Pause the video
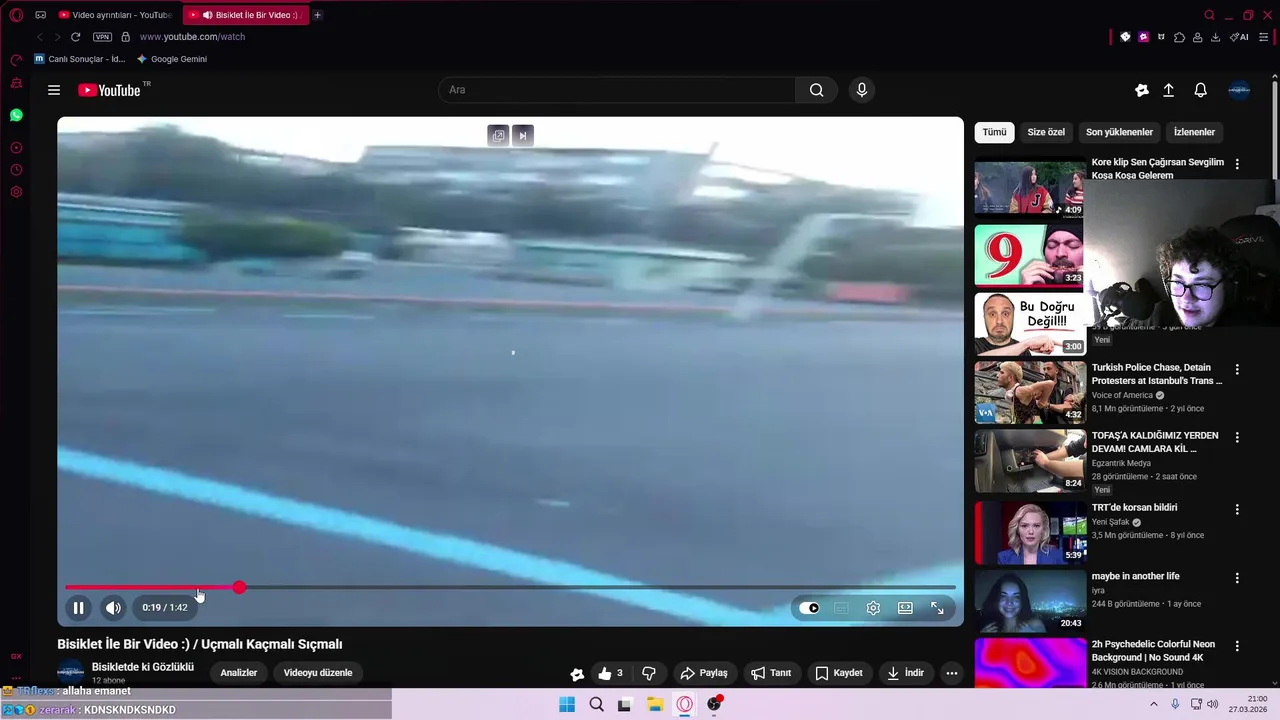Image resolution: width=1280 pixels, height=720 pixels. point(78,607)
